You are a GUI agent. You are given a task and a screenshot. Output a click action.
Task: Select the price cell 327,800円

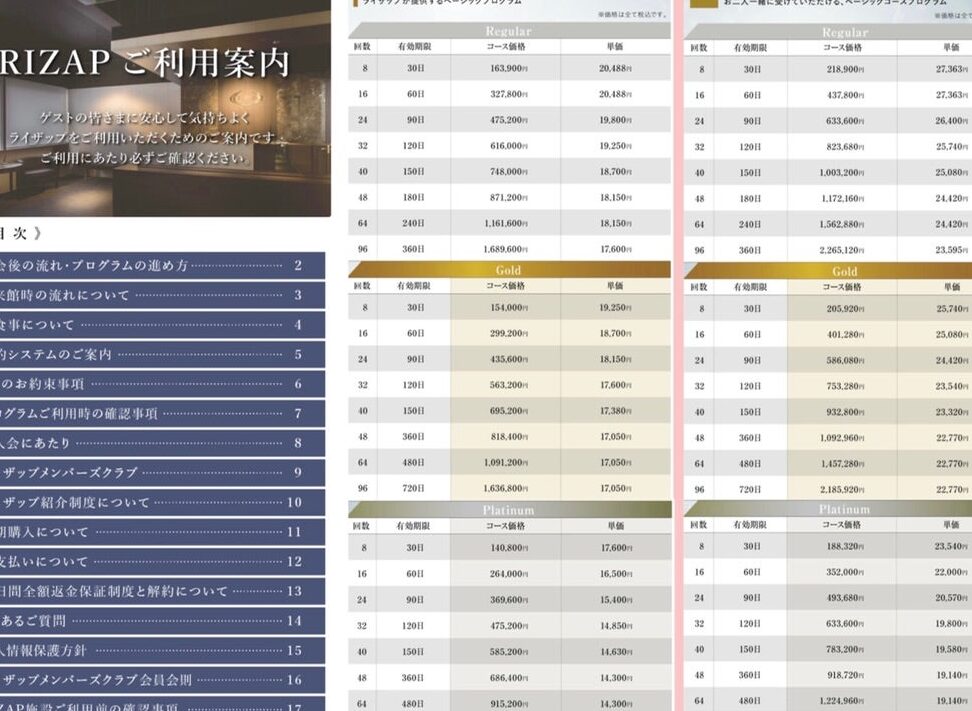[x=508, y=94]
